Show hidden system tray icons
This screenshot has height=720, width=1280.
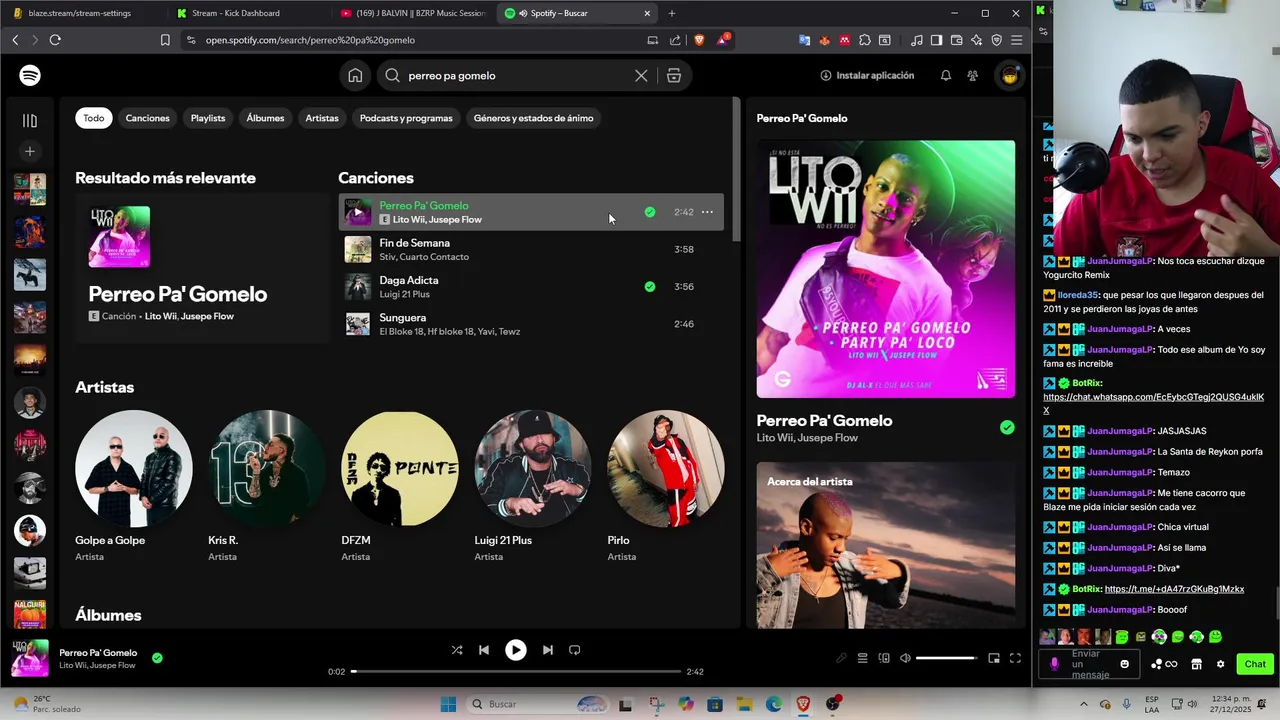click(1084, 704)
